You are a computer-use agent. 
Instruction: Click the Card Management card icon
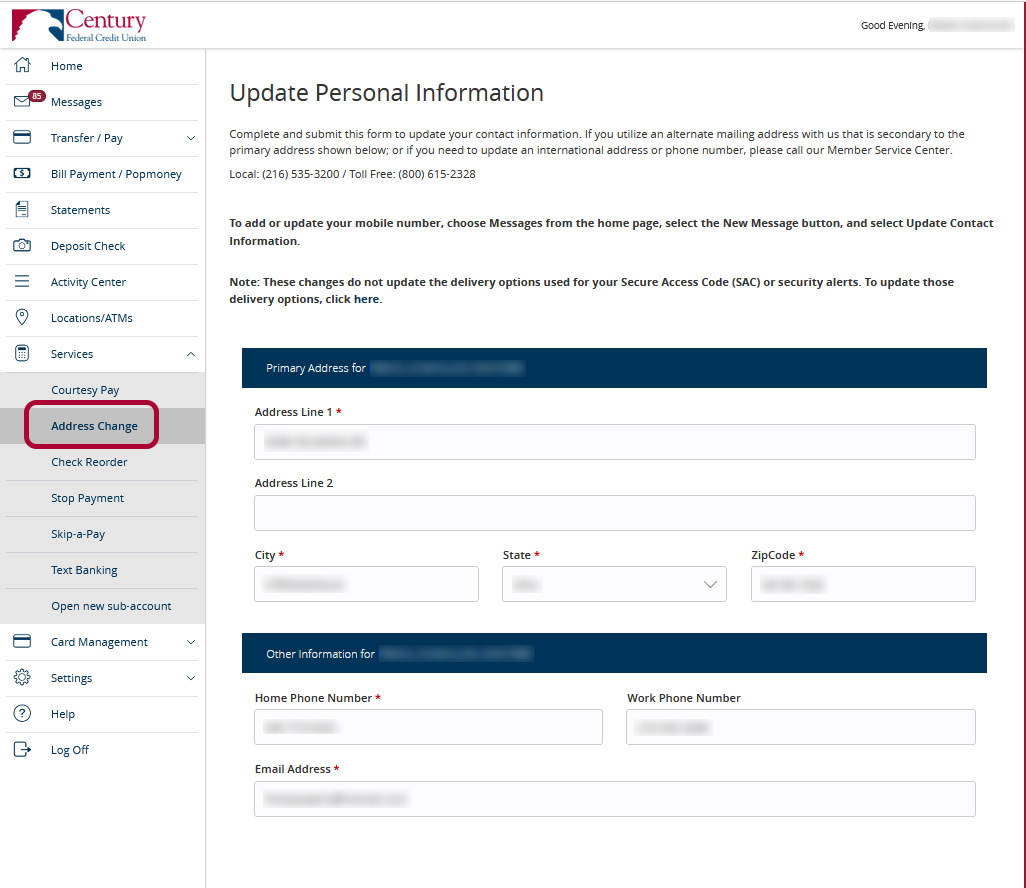(x=22, y=641)
